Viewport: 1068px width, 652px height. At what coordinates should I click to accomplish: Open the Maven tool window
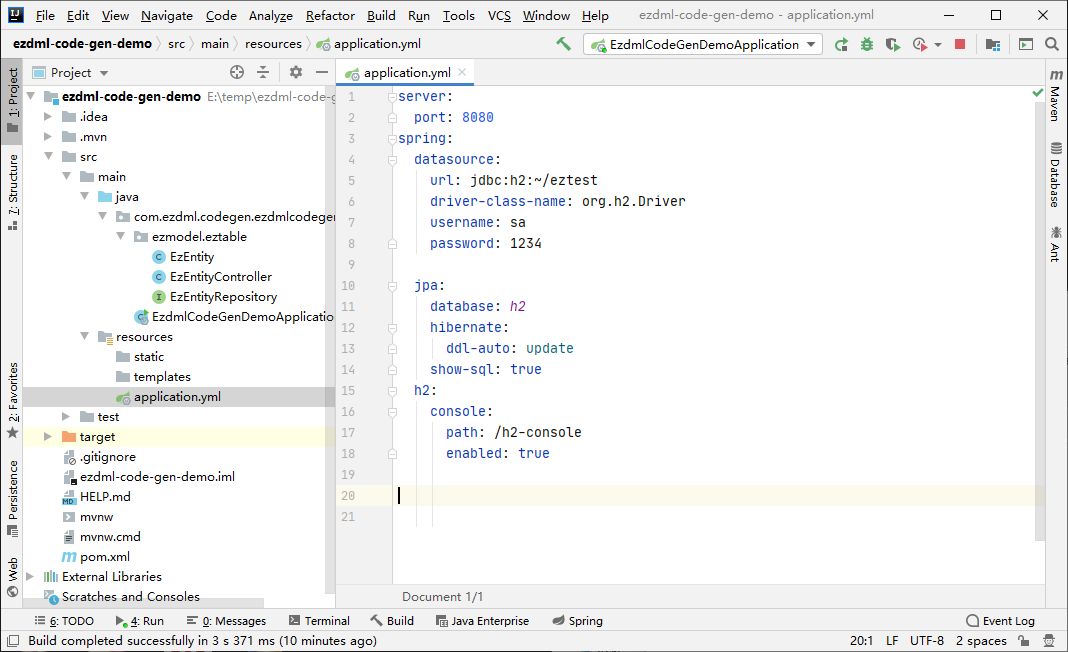[1056, 95]
